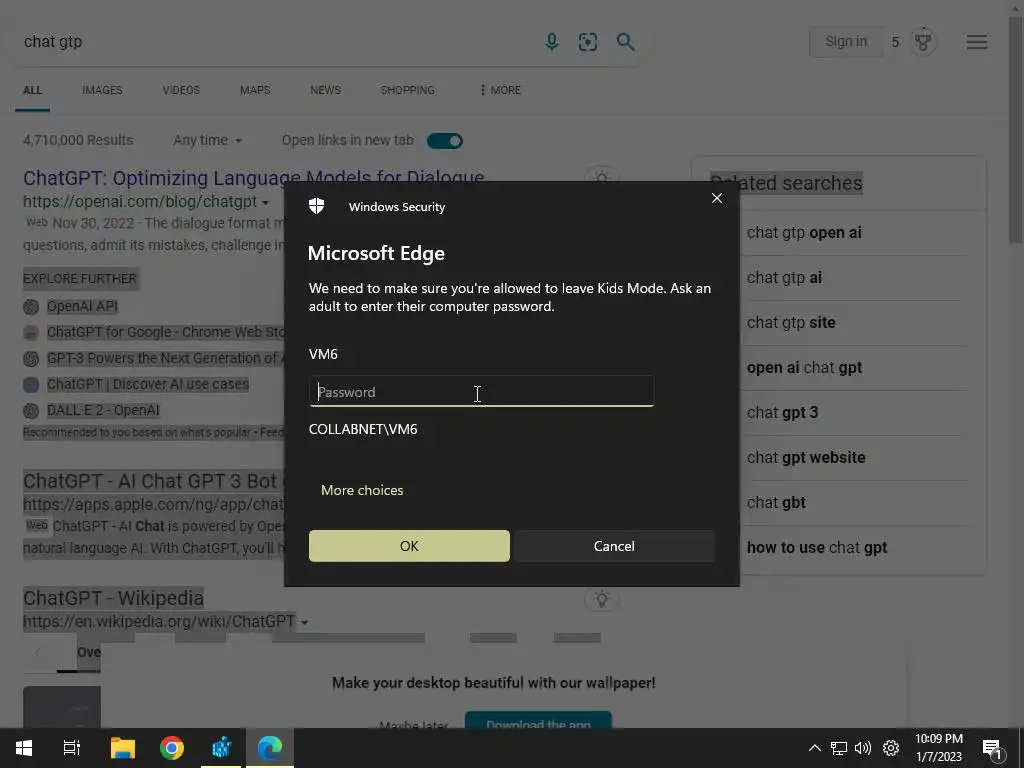Open ChatGPT Discover AI use cases link

[148, 385]
